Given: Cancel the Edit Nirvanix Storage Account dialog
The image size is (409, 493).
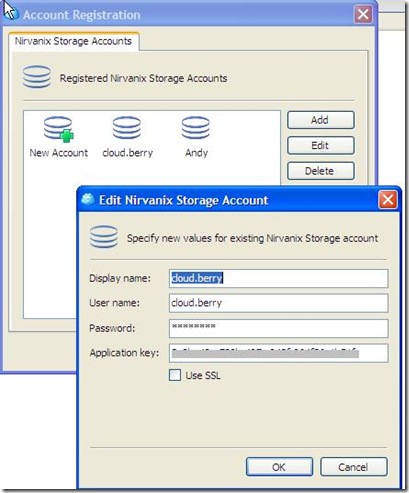Looking at the screenshot, I should (x=354, y=467).
